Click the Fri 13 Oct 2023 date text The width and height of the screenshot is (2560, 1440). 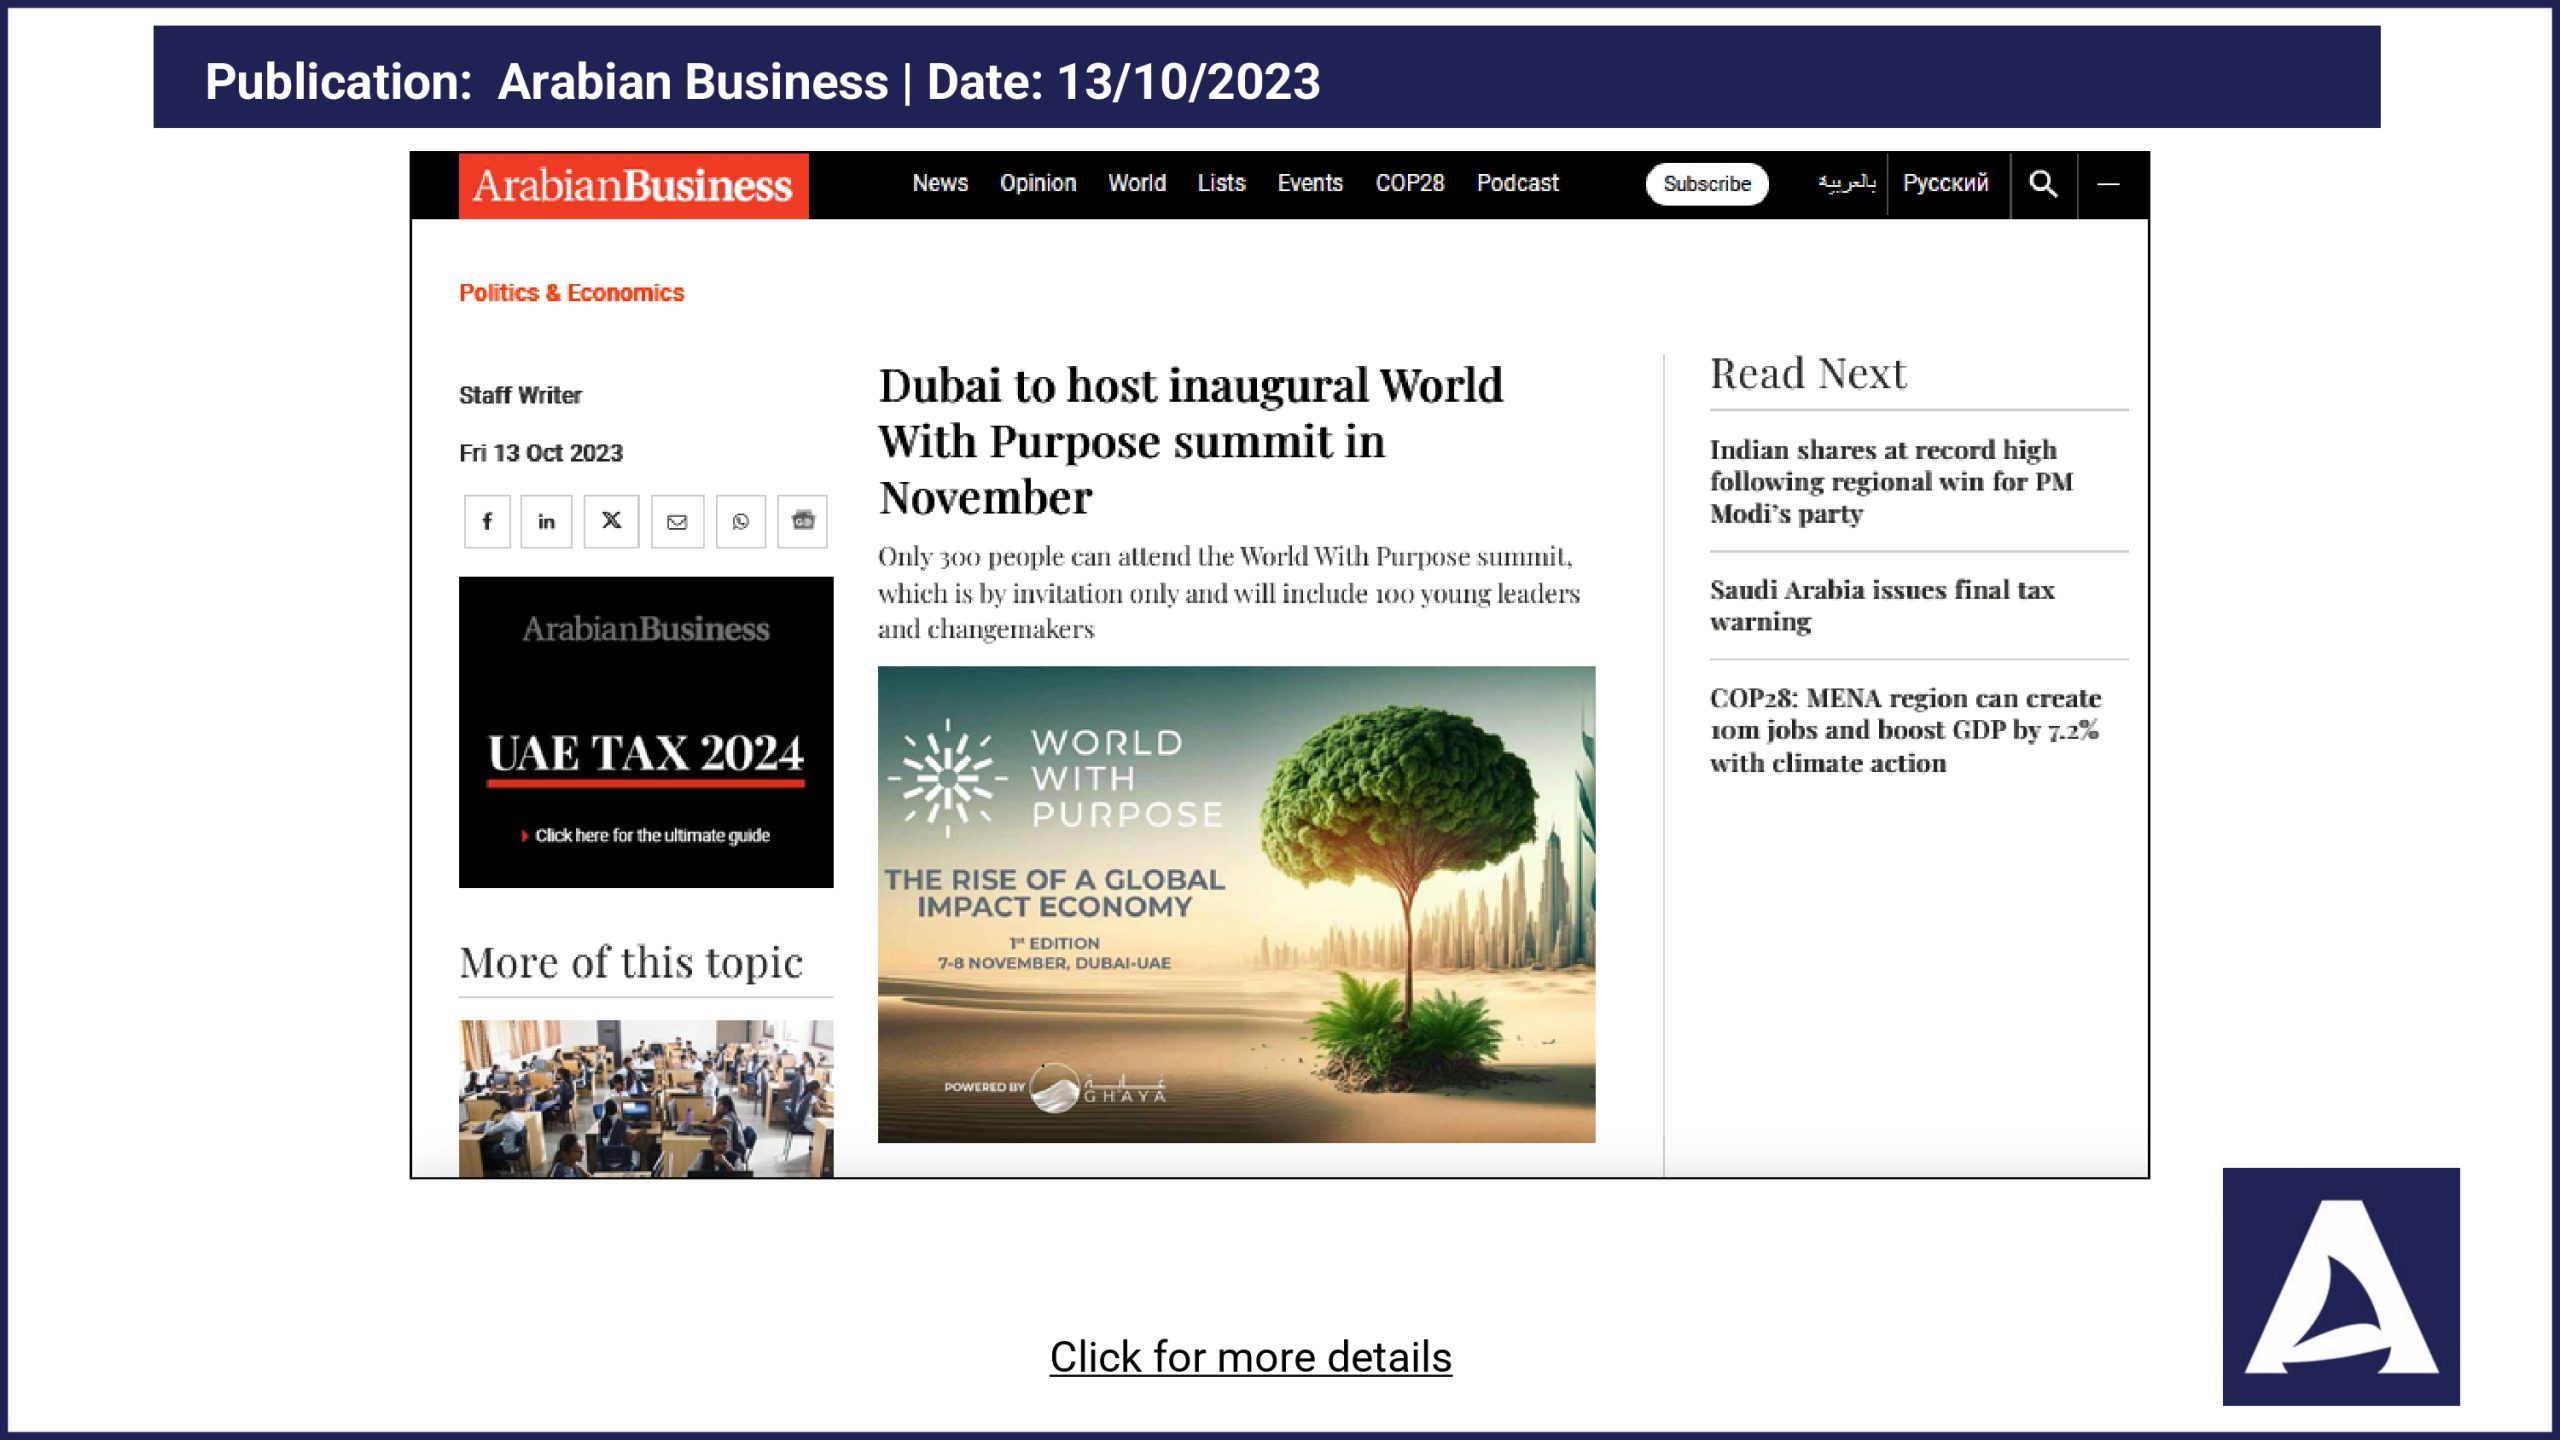click(541, 453)
